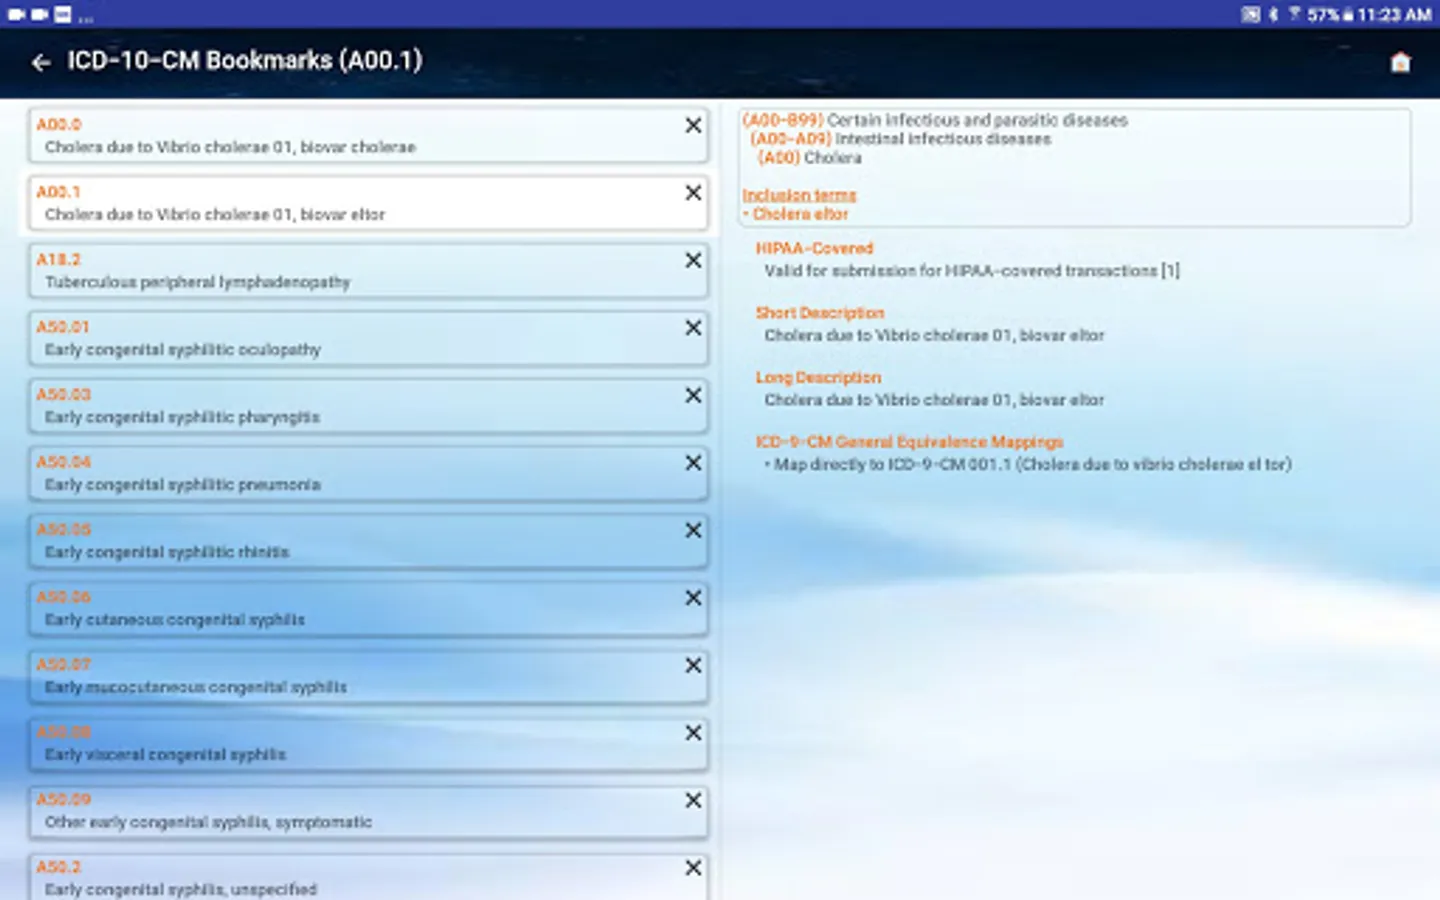This screenshot has height=900, width=1440.
Task: Delete bookmark A18.2 Tuberculous peripheral lymphadenopathy
Action: (693, 260)
